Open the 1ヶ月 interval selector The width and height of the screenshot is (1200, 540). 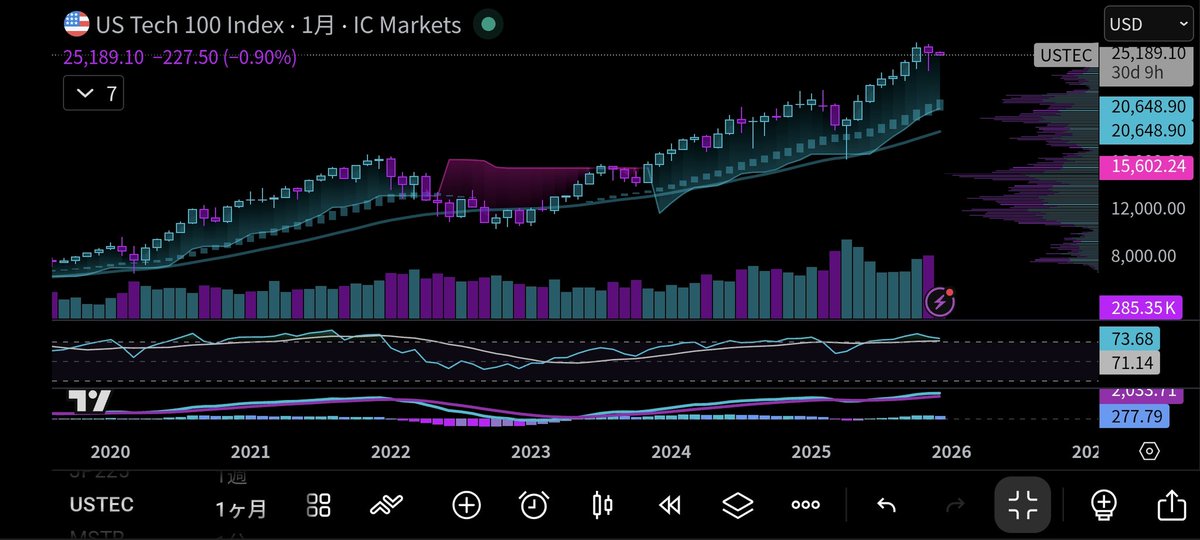[x=242, y=508]
